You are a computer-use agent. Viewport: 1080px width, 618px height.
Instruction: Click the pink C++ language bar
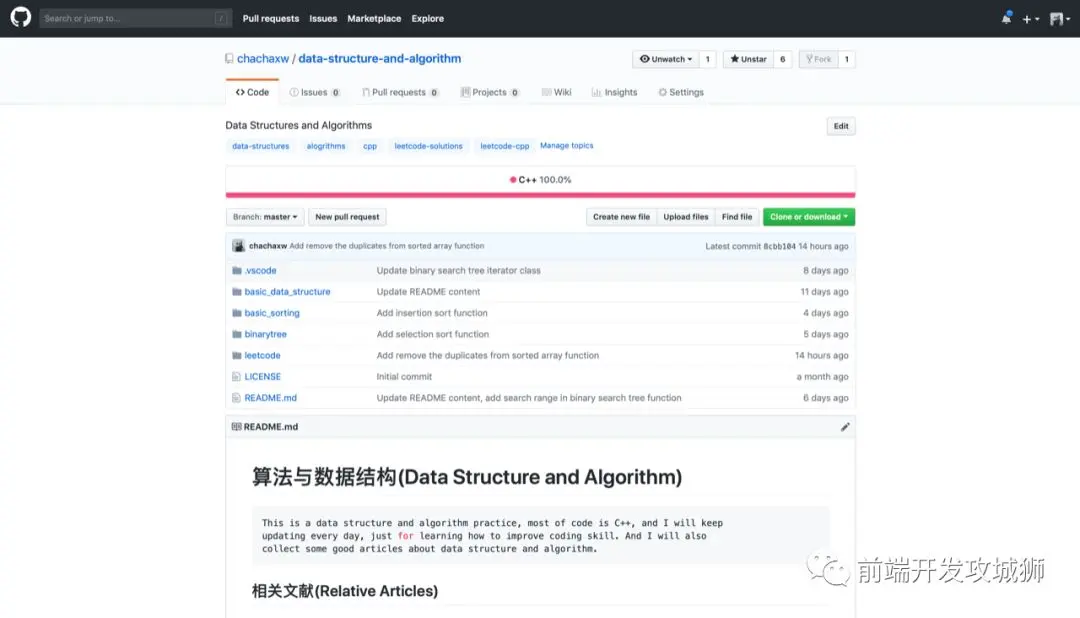540,195
